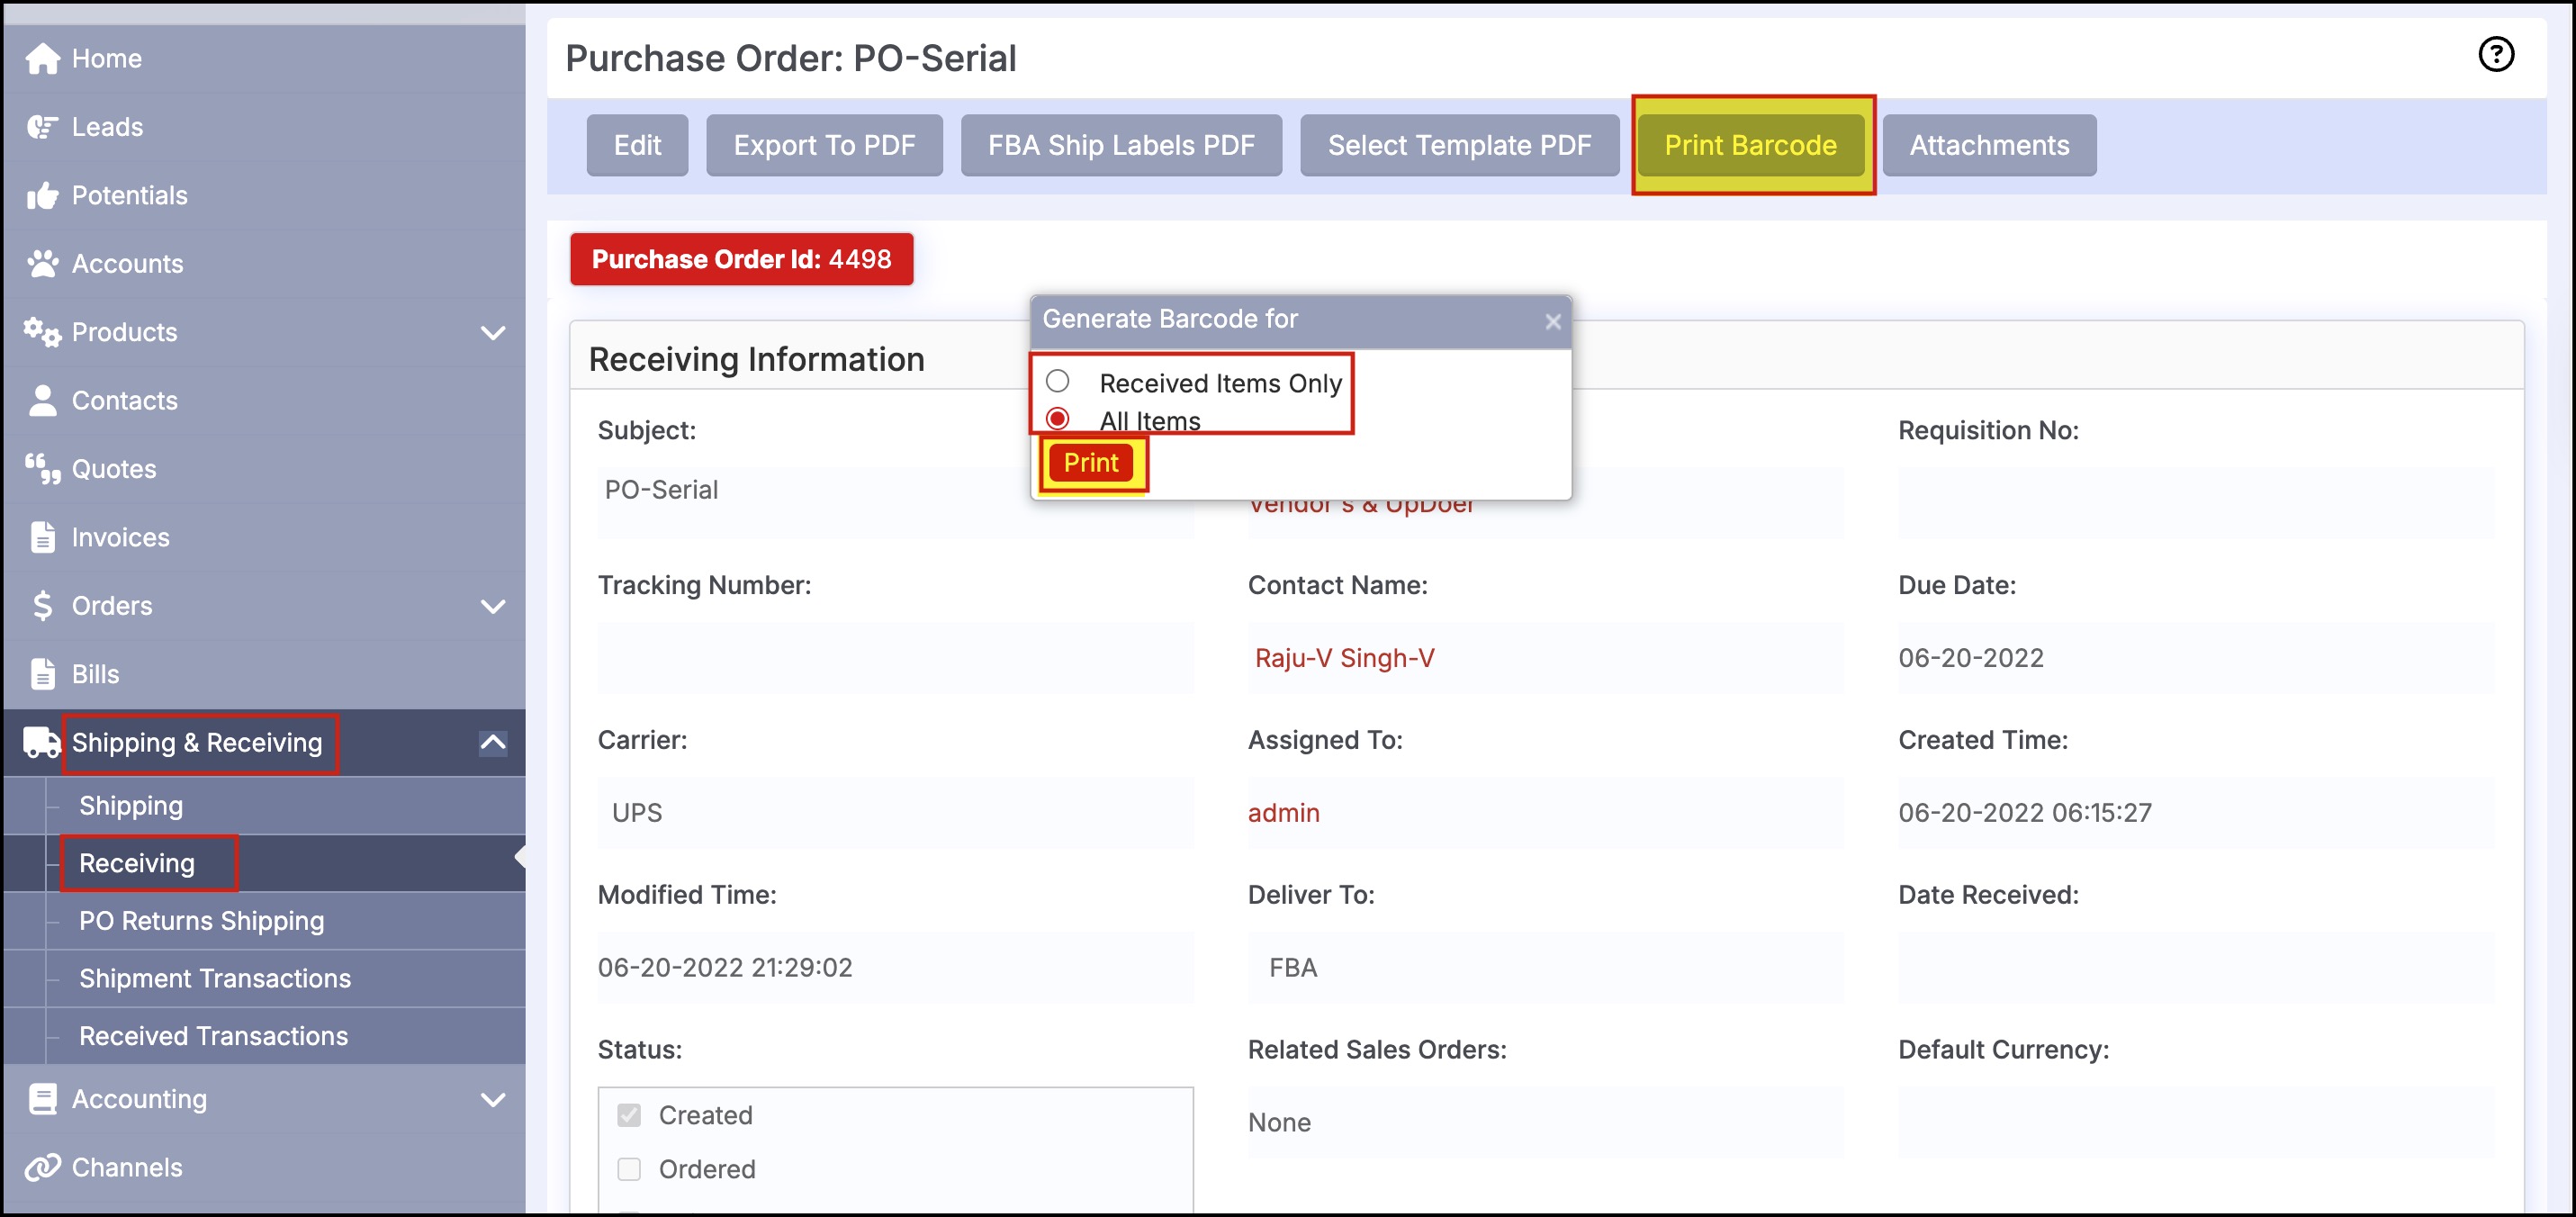
Task: Click the Quotes quotation-mark icon
Action: point(42,469)
